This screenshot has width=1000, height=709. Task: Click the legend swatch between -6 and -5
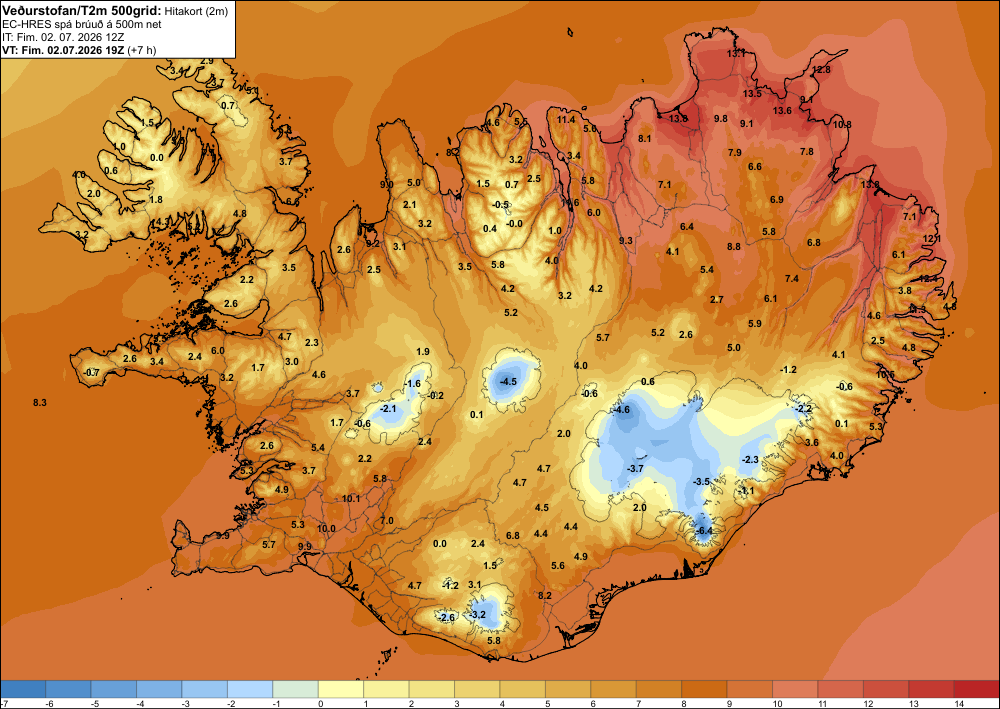pyautogui.click(x=68, y=689)
